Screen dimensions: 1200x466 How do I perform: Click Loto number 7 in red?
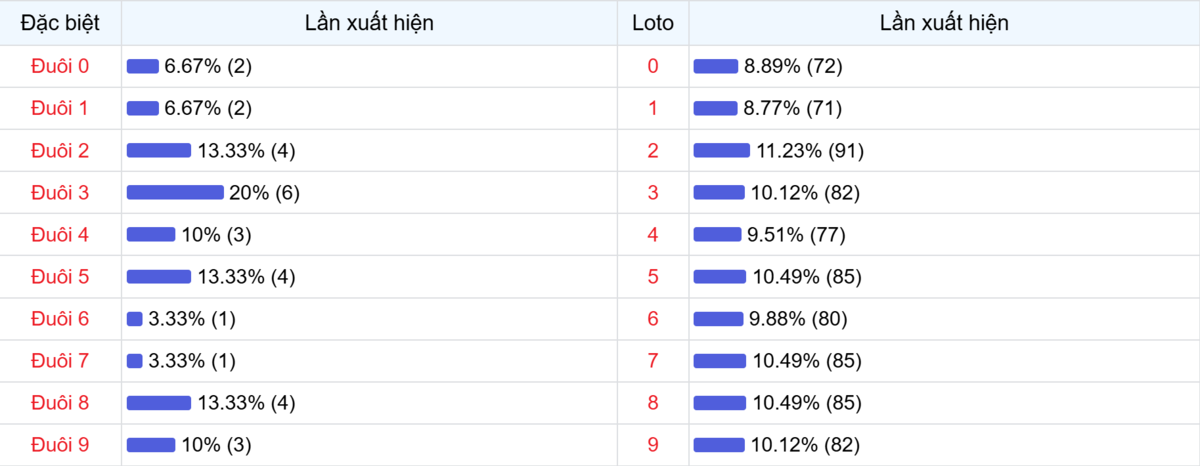tap(653, 361)
